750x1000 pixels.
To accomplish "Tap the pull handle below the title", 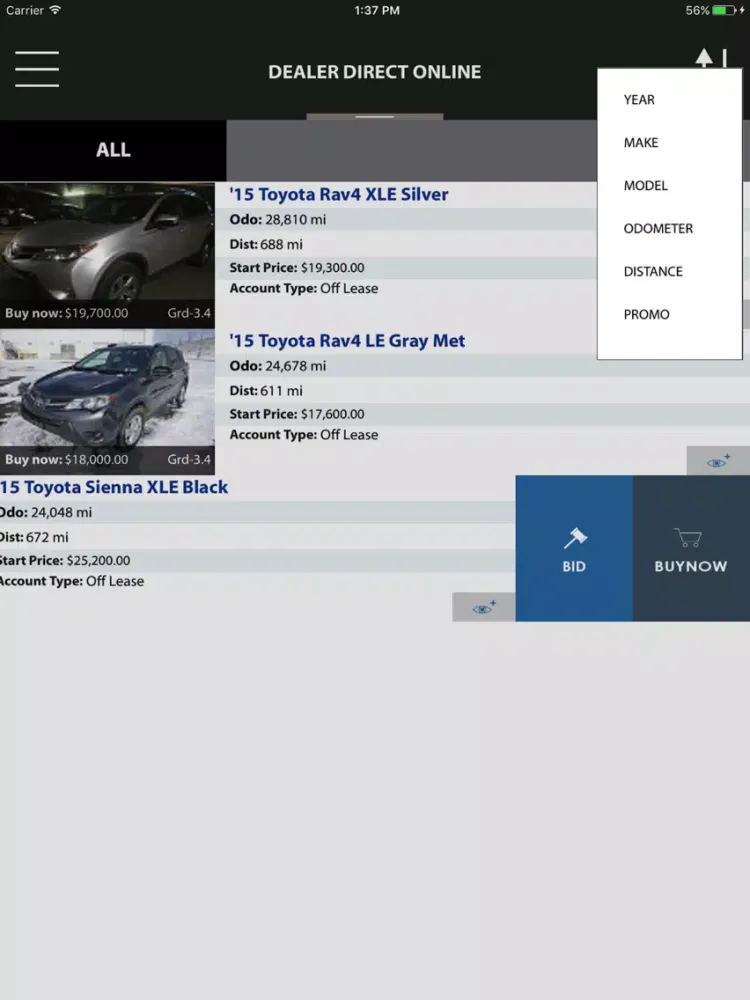I will (x=374, y=117).
